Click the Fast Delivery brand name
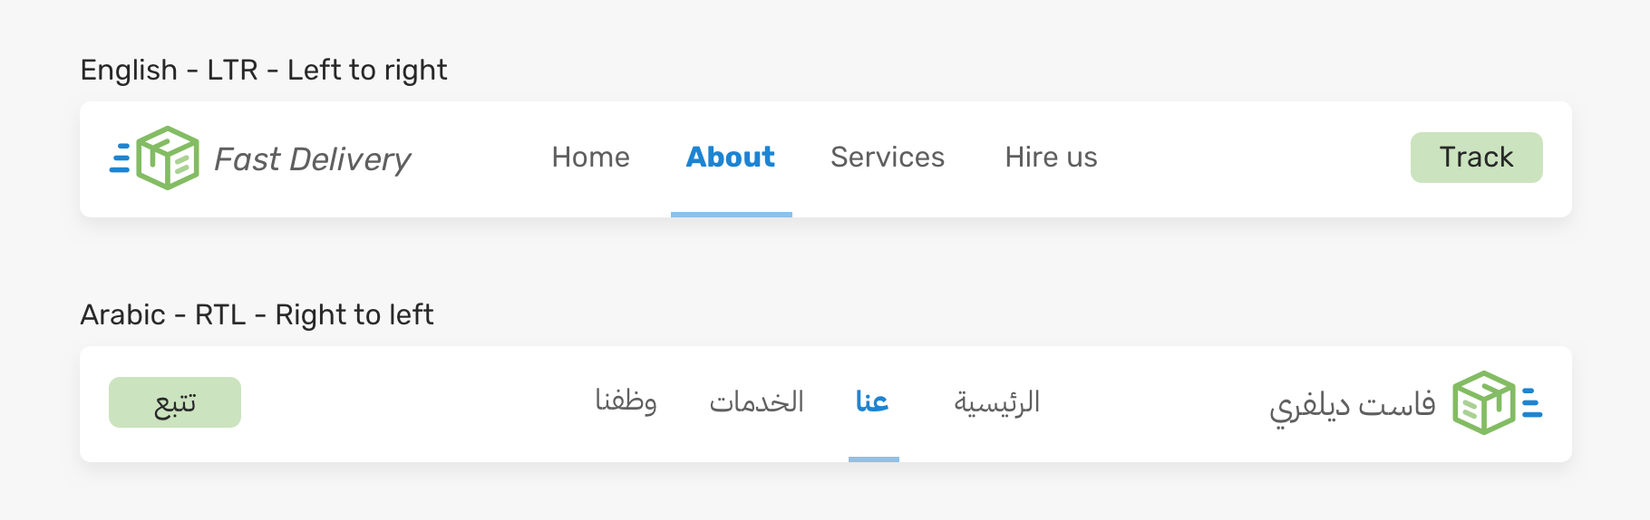Image resolution: width=1650 pixels, height=520 pixels. (312, 159)
